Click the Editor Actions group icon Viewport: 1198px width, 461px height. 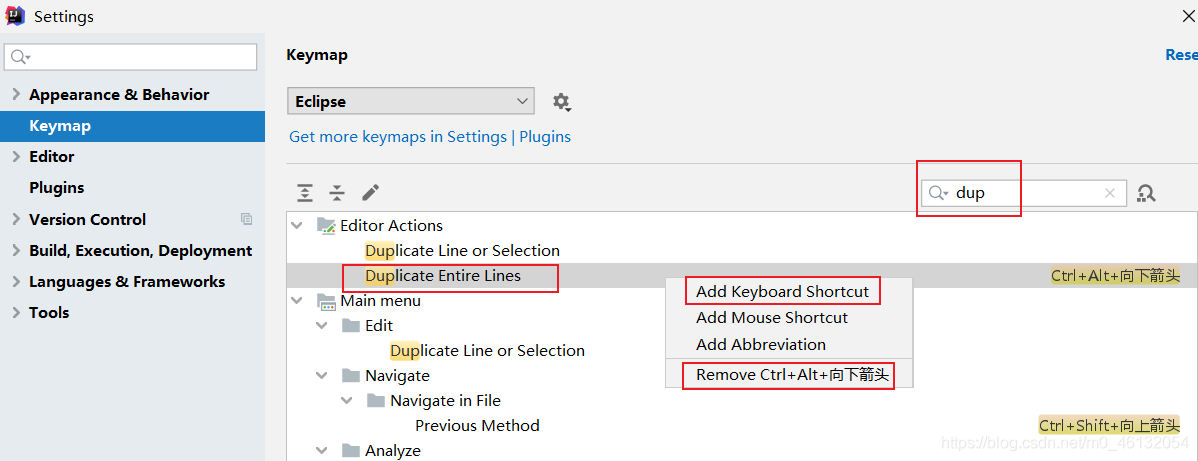[326, 226]
